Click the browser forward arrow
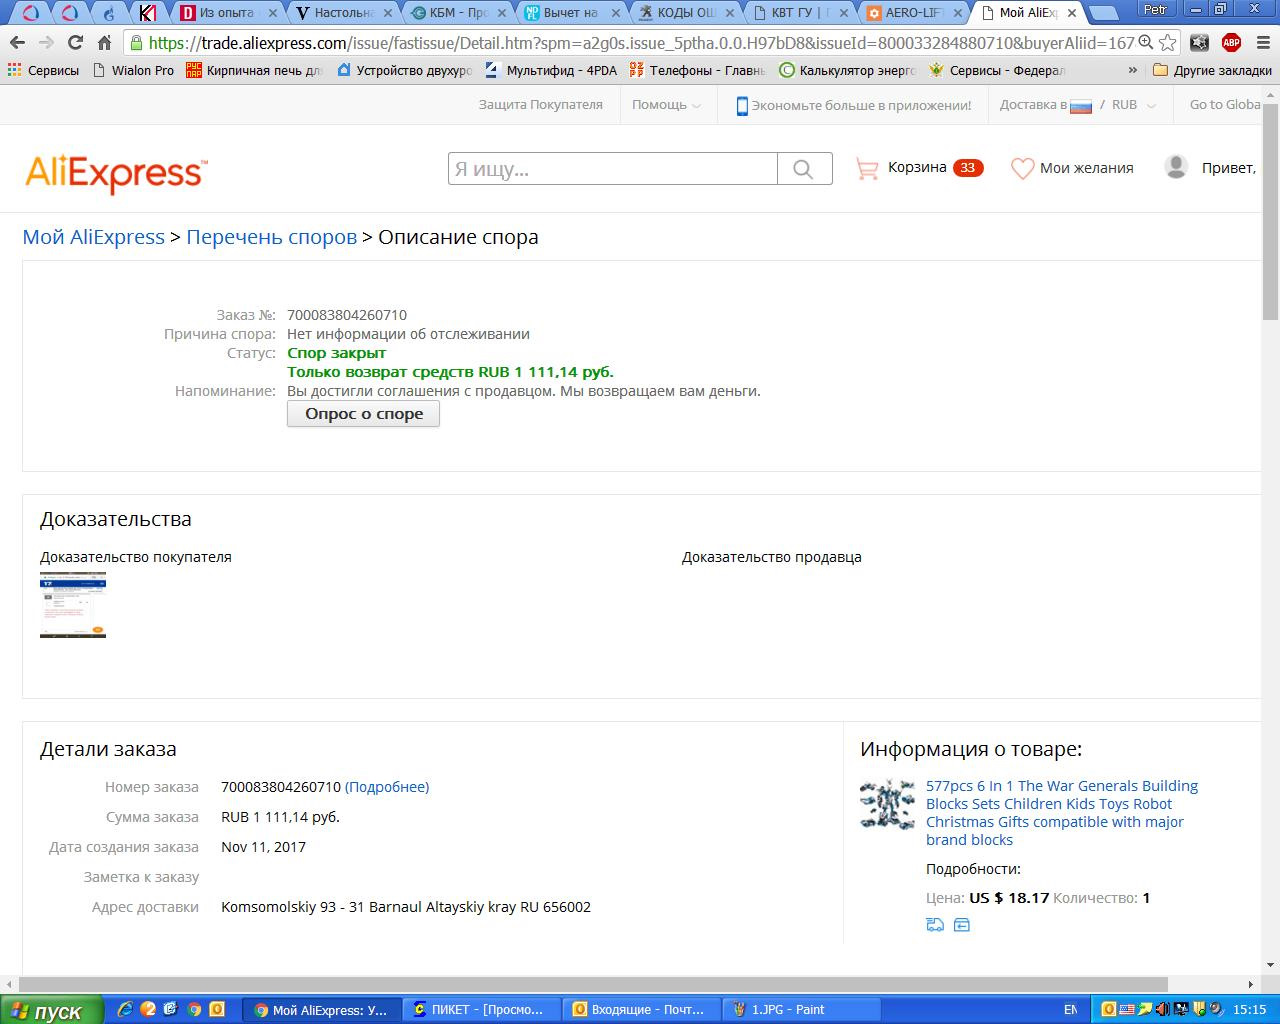The image size is (1280, 1024). [x=46, y=43]
